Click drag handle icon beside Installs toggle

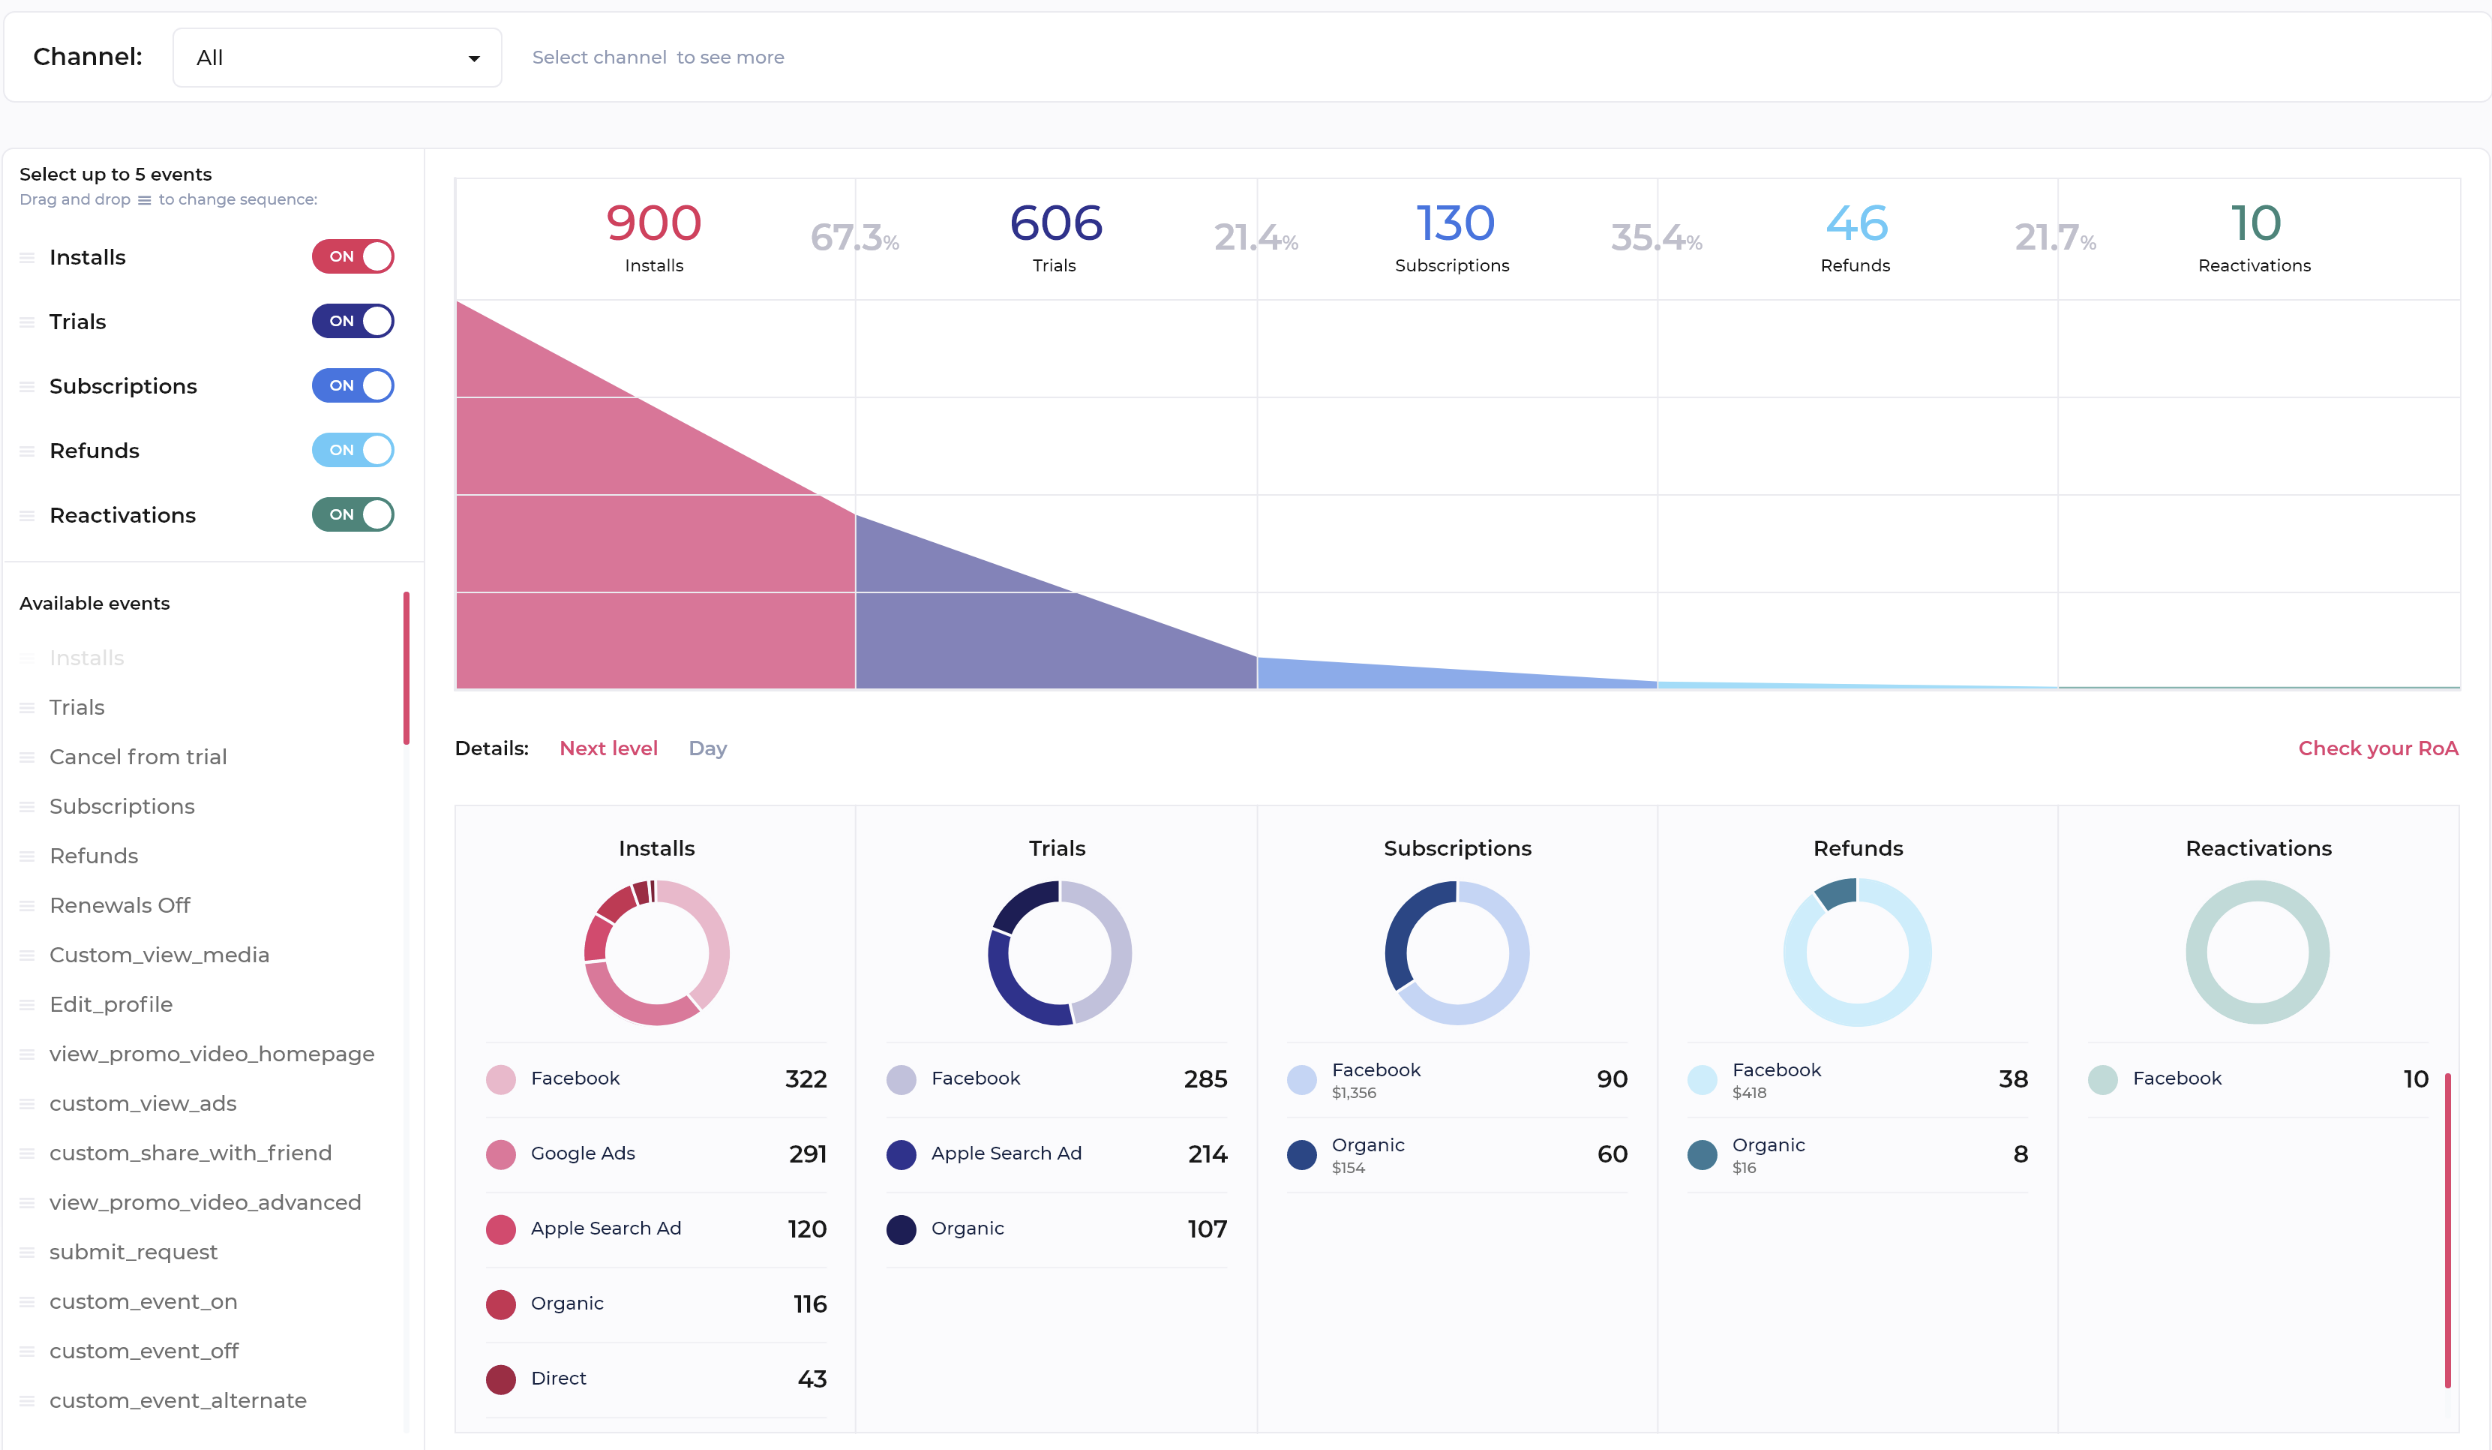coord(27,258)
